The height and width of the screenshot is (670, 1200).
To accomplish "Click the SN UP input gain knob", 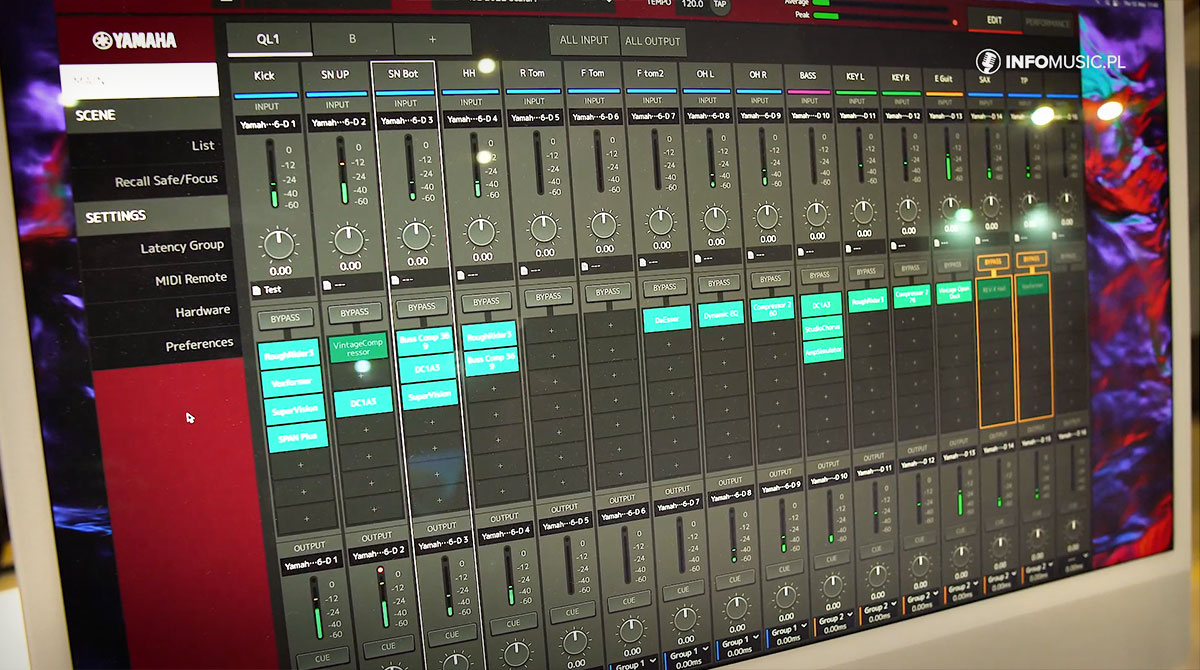I will coord(348,241).
